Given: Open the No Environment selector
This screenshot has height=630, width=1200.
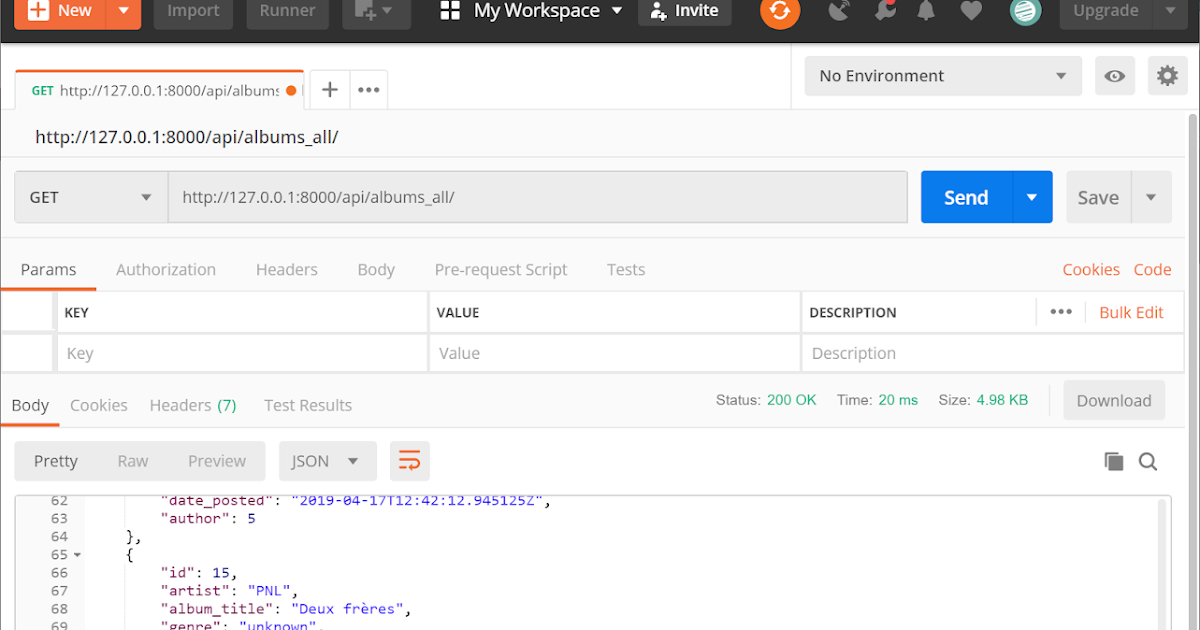Looking at the screenshot, I should (x=941, y=75).
